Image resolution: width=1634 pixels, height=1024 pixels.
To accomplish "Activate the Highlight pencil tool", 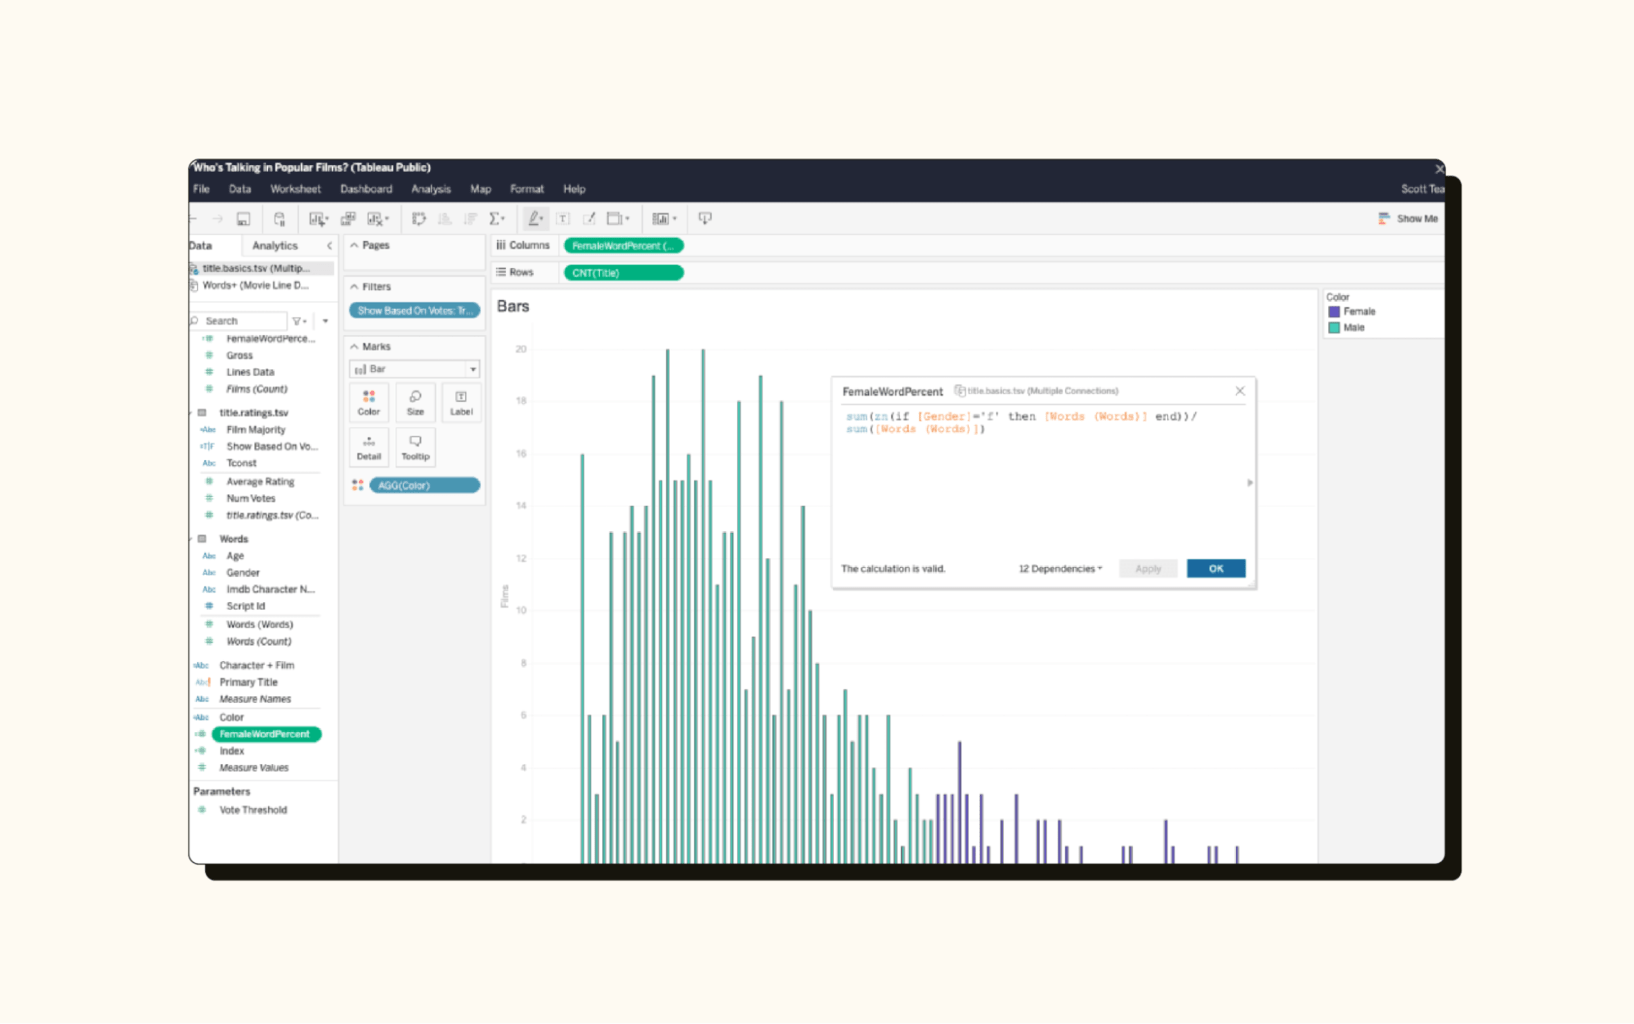I will 535,218.
